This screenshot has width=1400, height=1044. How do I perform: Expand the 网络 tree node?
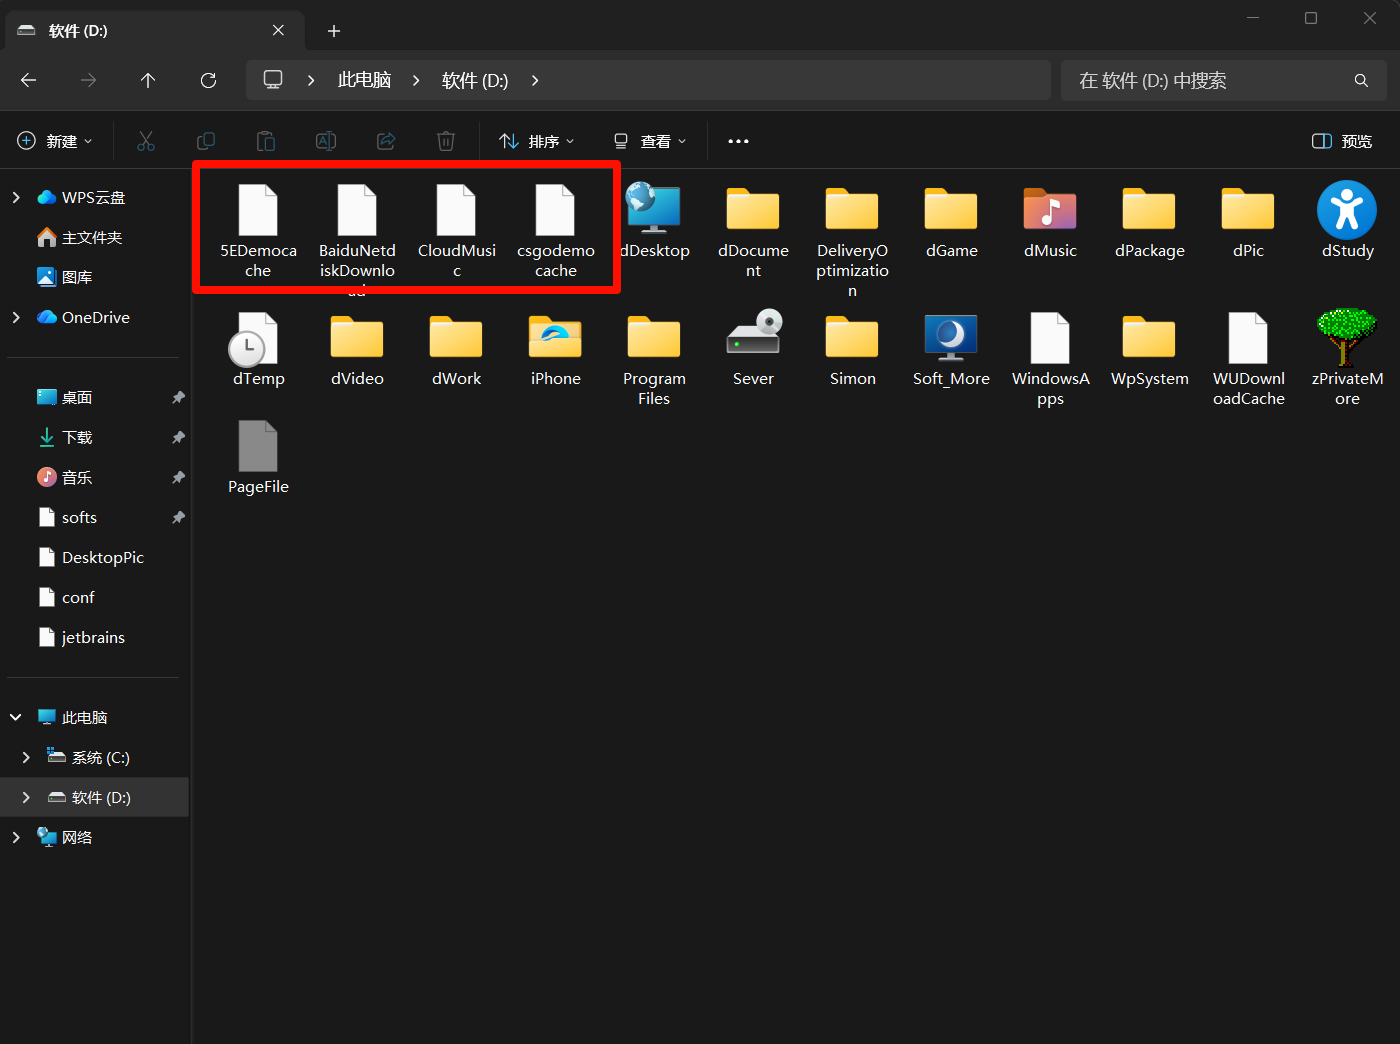pos(16,837)
